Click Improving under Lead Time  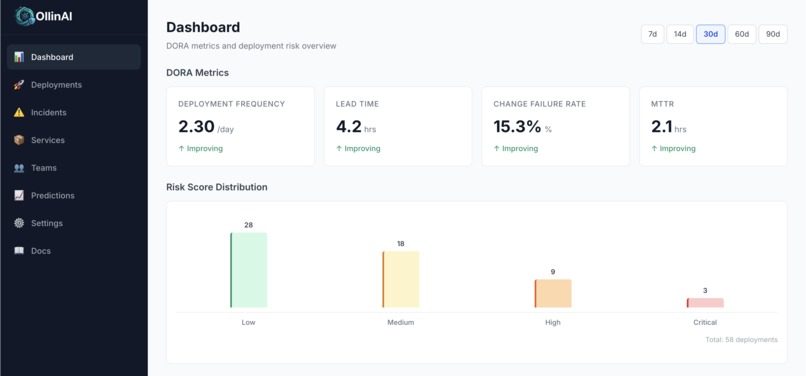point(358,149)
